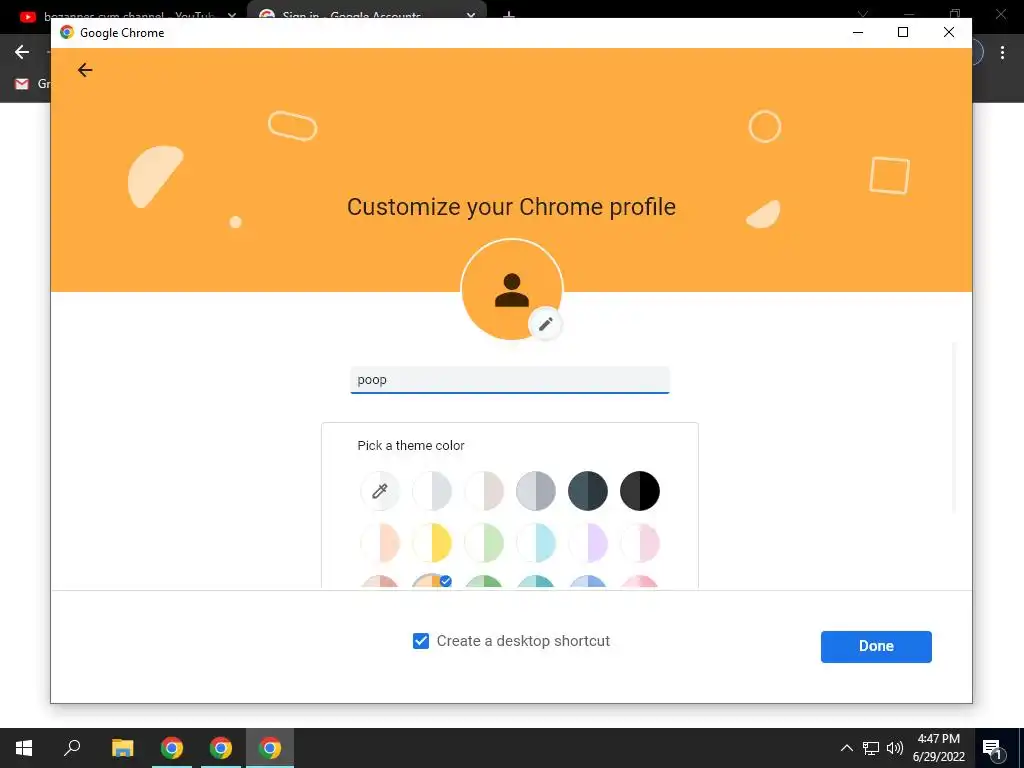Select the dark slate theme color
This screenshot has height=768, width=1024.
tap(588, 490)
